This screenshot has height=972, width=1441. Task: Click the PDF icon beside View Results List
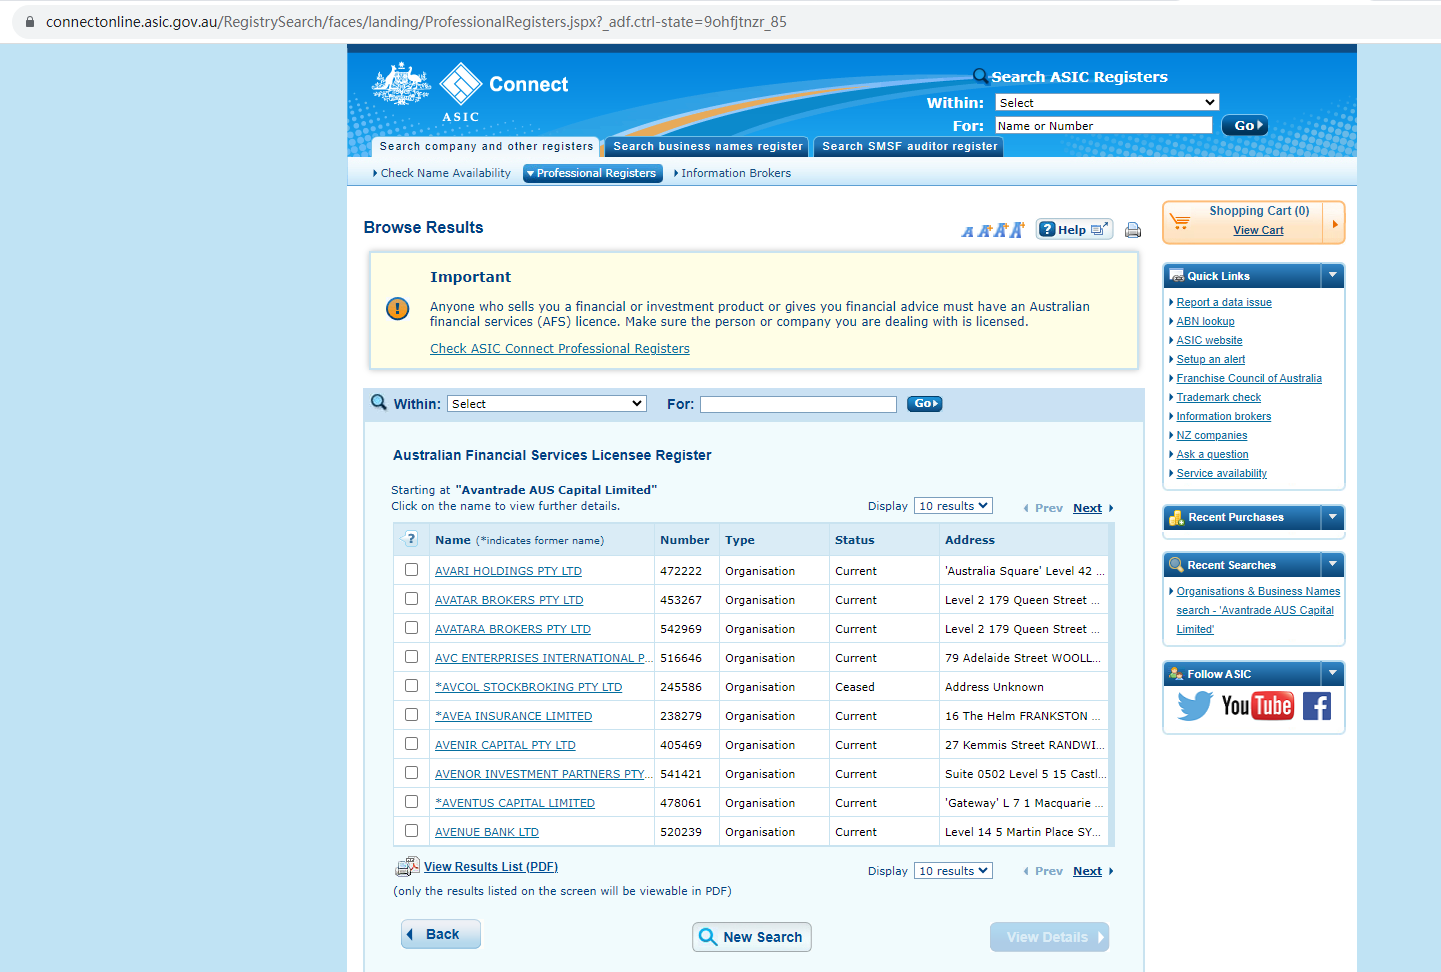click(x=407, y=867)
